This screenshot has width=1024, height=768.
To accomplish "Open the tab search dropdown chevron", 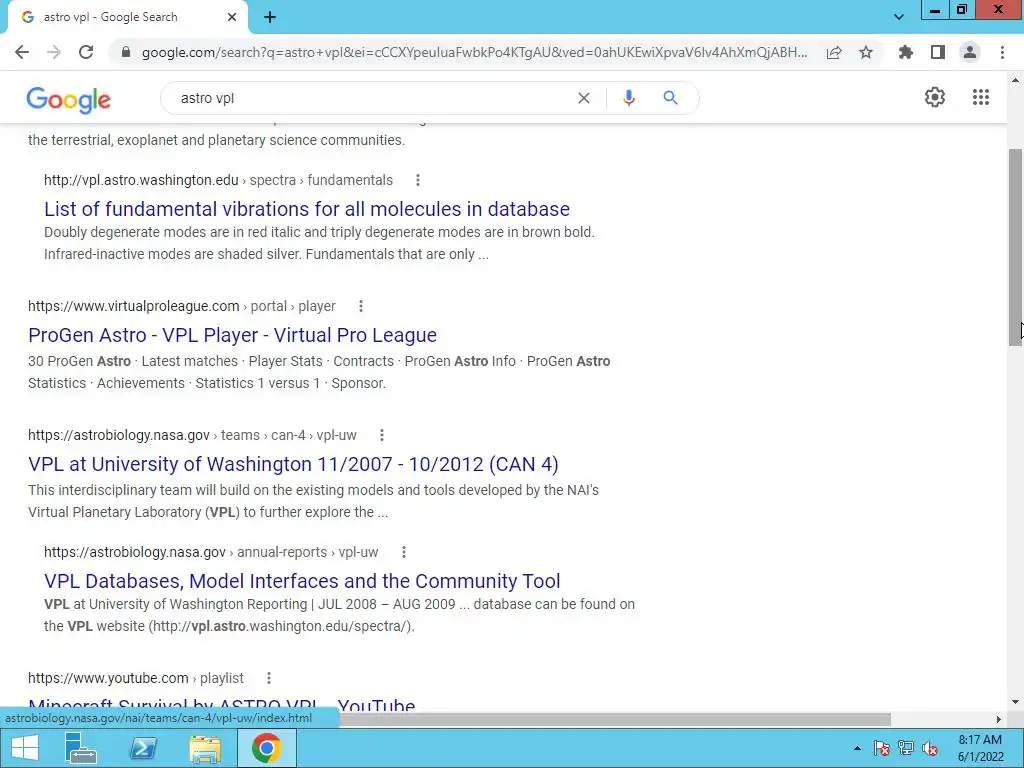I will point(899,17).
